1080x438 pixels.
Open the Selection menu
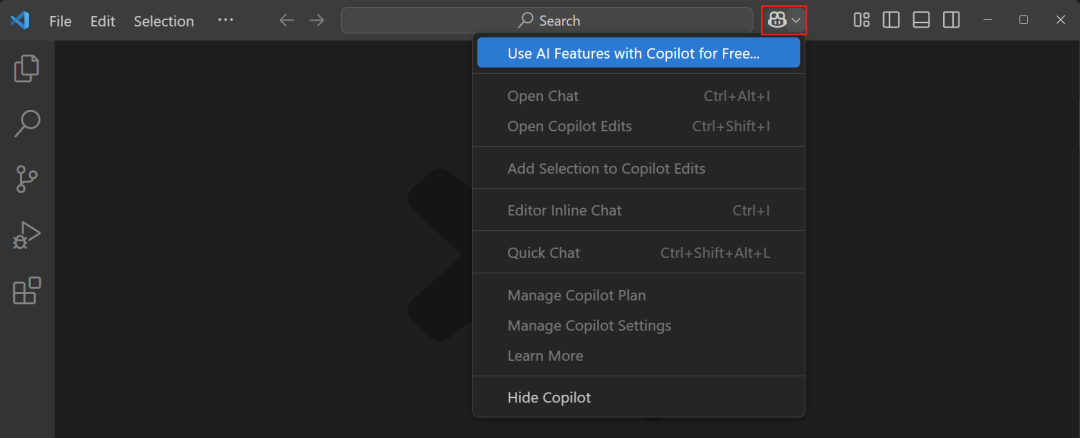(164, 21)
